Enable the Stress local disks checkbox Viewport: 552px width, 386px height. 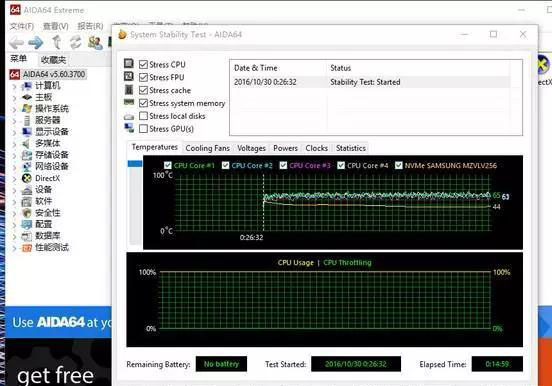(x=143, y=116)
